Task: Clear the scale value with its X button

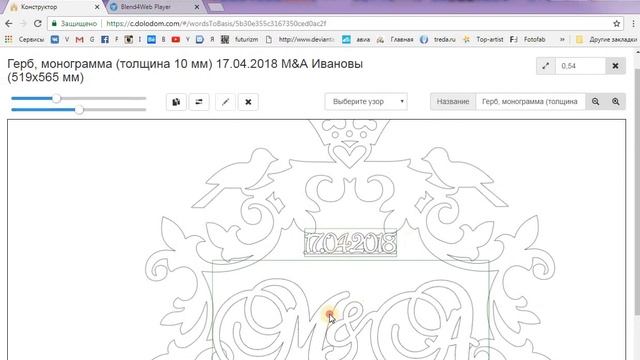Action: pos(616,66)
